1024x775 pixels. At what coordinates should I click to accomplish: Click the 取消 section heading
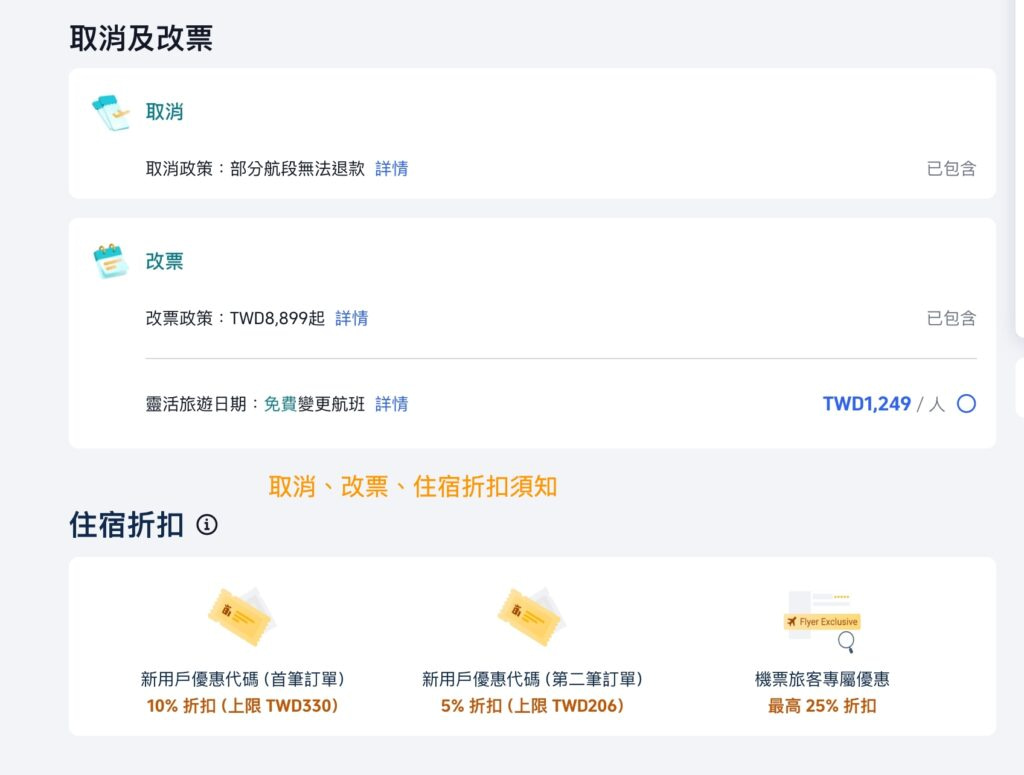tap(165, 112)
